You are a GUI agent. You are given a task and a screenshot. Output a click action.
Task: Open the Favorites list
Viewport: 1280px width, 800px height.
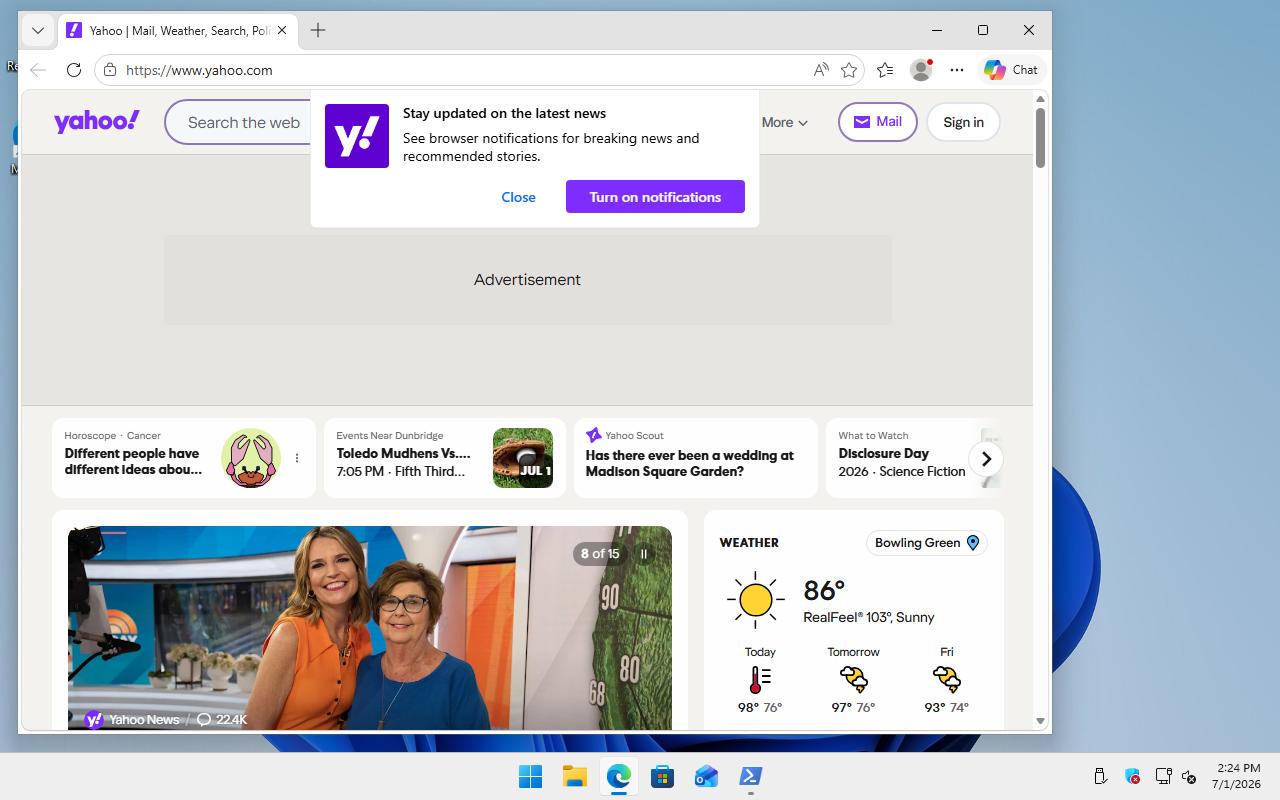(x=885, y=70)
